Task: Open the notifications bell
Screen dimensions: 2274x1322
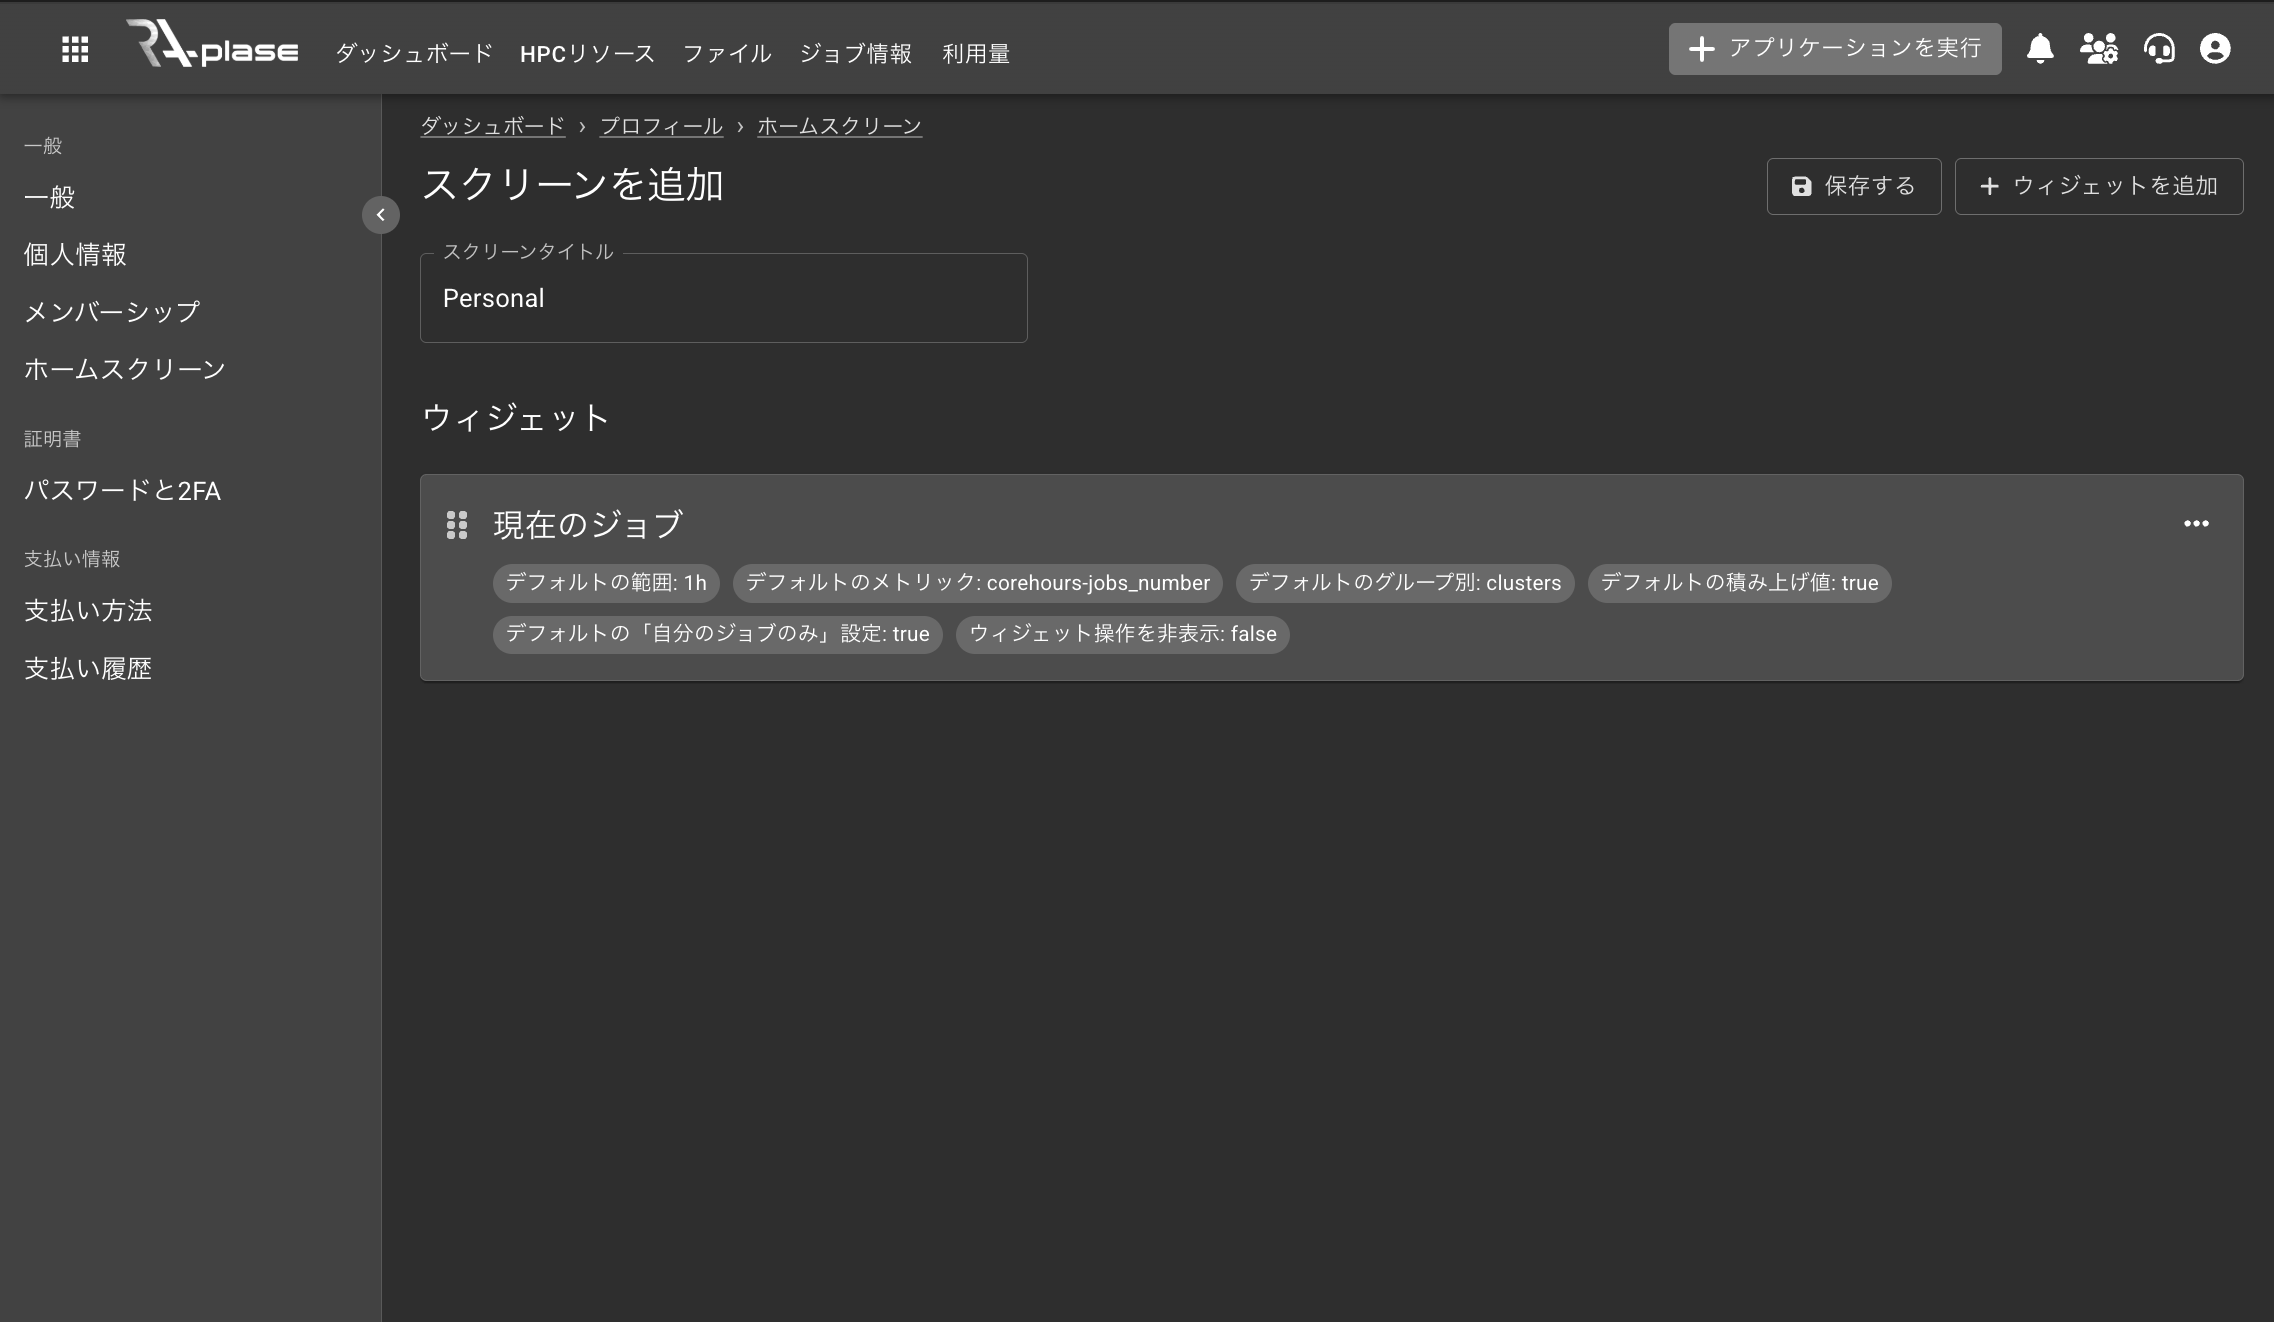Action: point(2040,48)
